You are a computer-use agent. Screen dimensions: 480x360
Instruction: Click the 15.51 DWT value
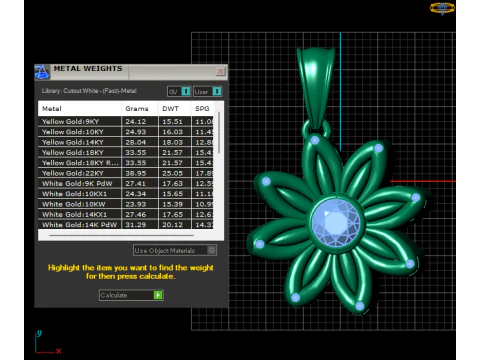pos(172,122)
